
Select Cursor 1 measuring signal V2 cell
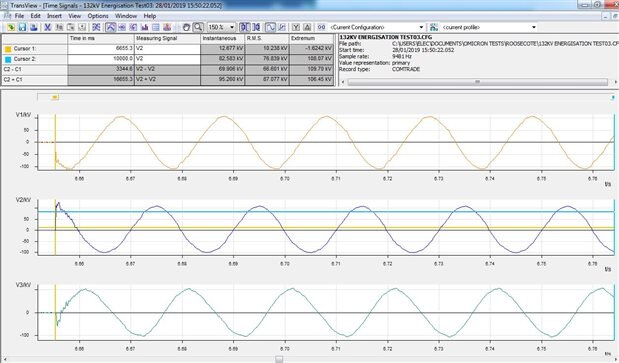click(167, 49)
